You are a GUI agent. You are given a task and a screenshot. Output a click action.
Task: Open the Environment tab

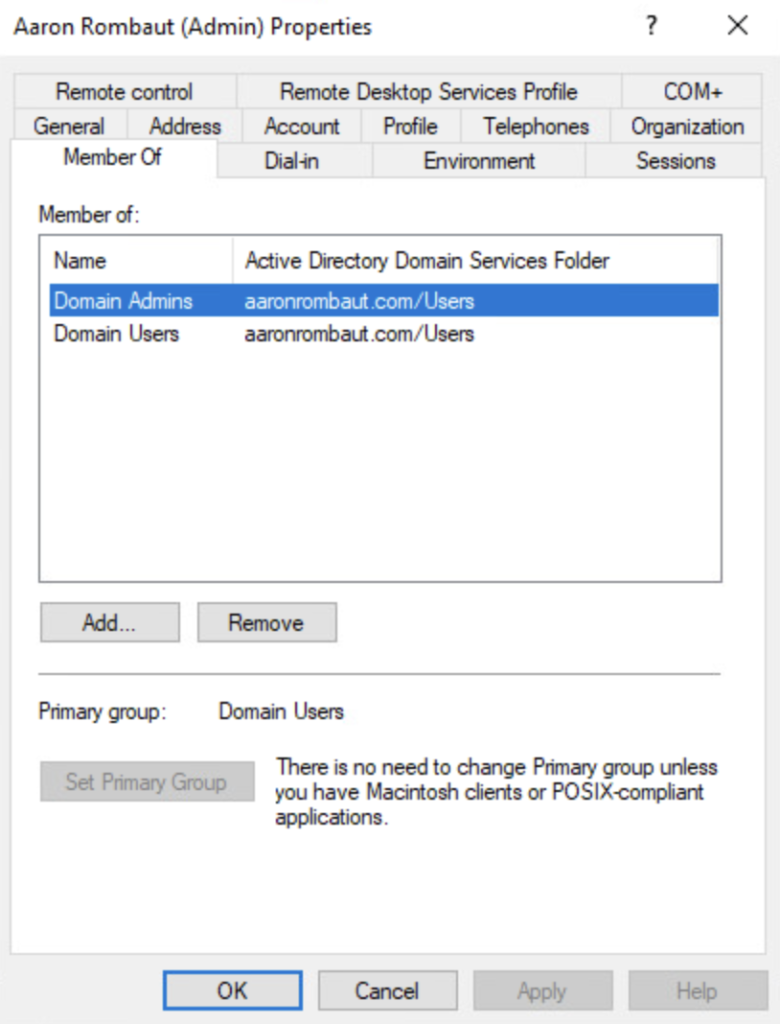tap(479, 161)
